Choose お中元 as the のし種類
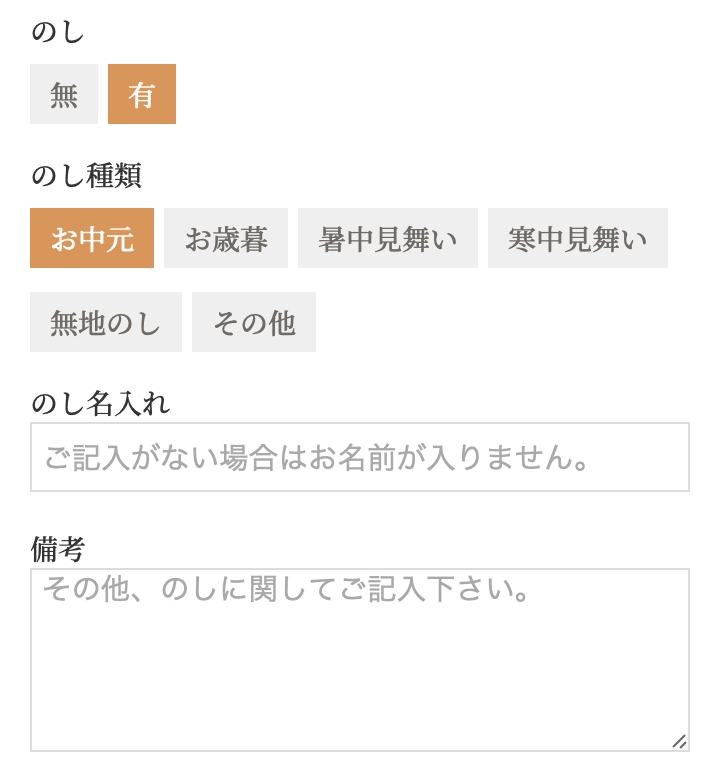Viewport: 716px width, 776px height. click(92, 238)
